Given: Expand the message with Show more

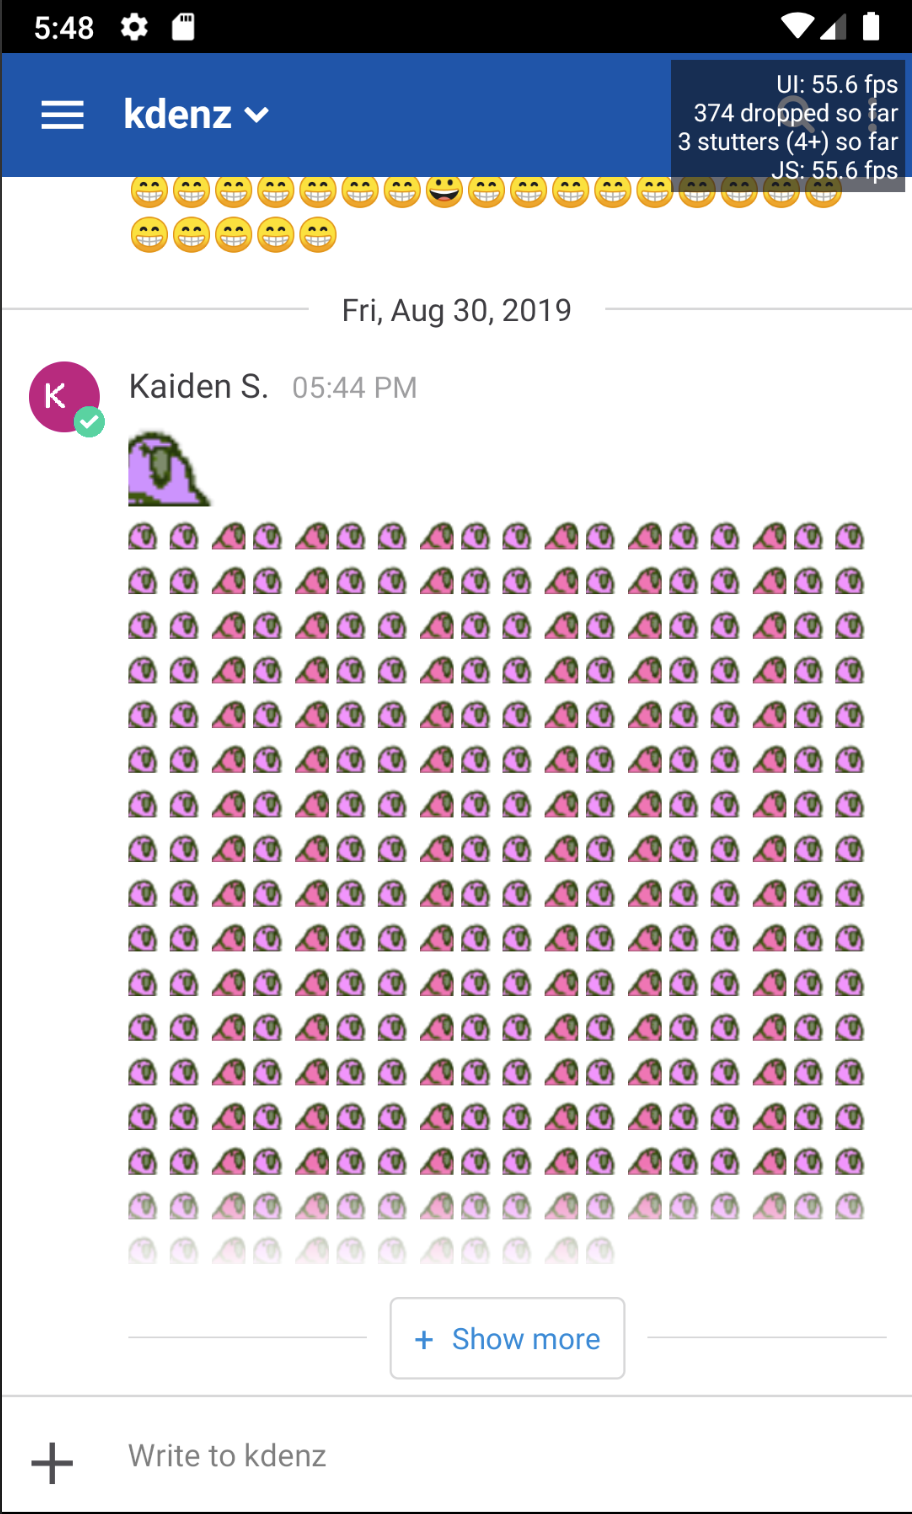Looking at the screenshot, I should click(x=507, y=1338).
